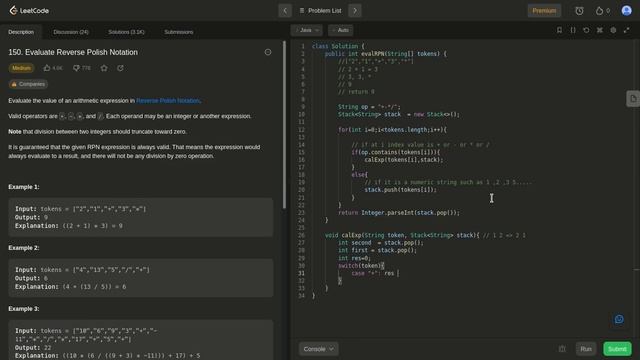
Task: View the streak flame counter
Action: click(603, 11)
